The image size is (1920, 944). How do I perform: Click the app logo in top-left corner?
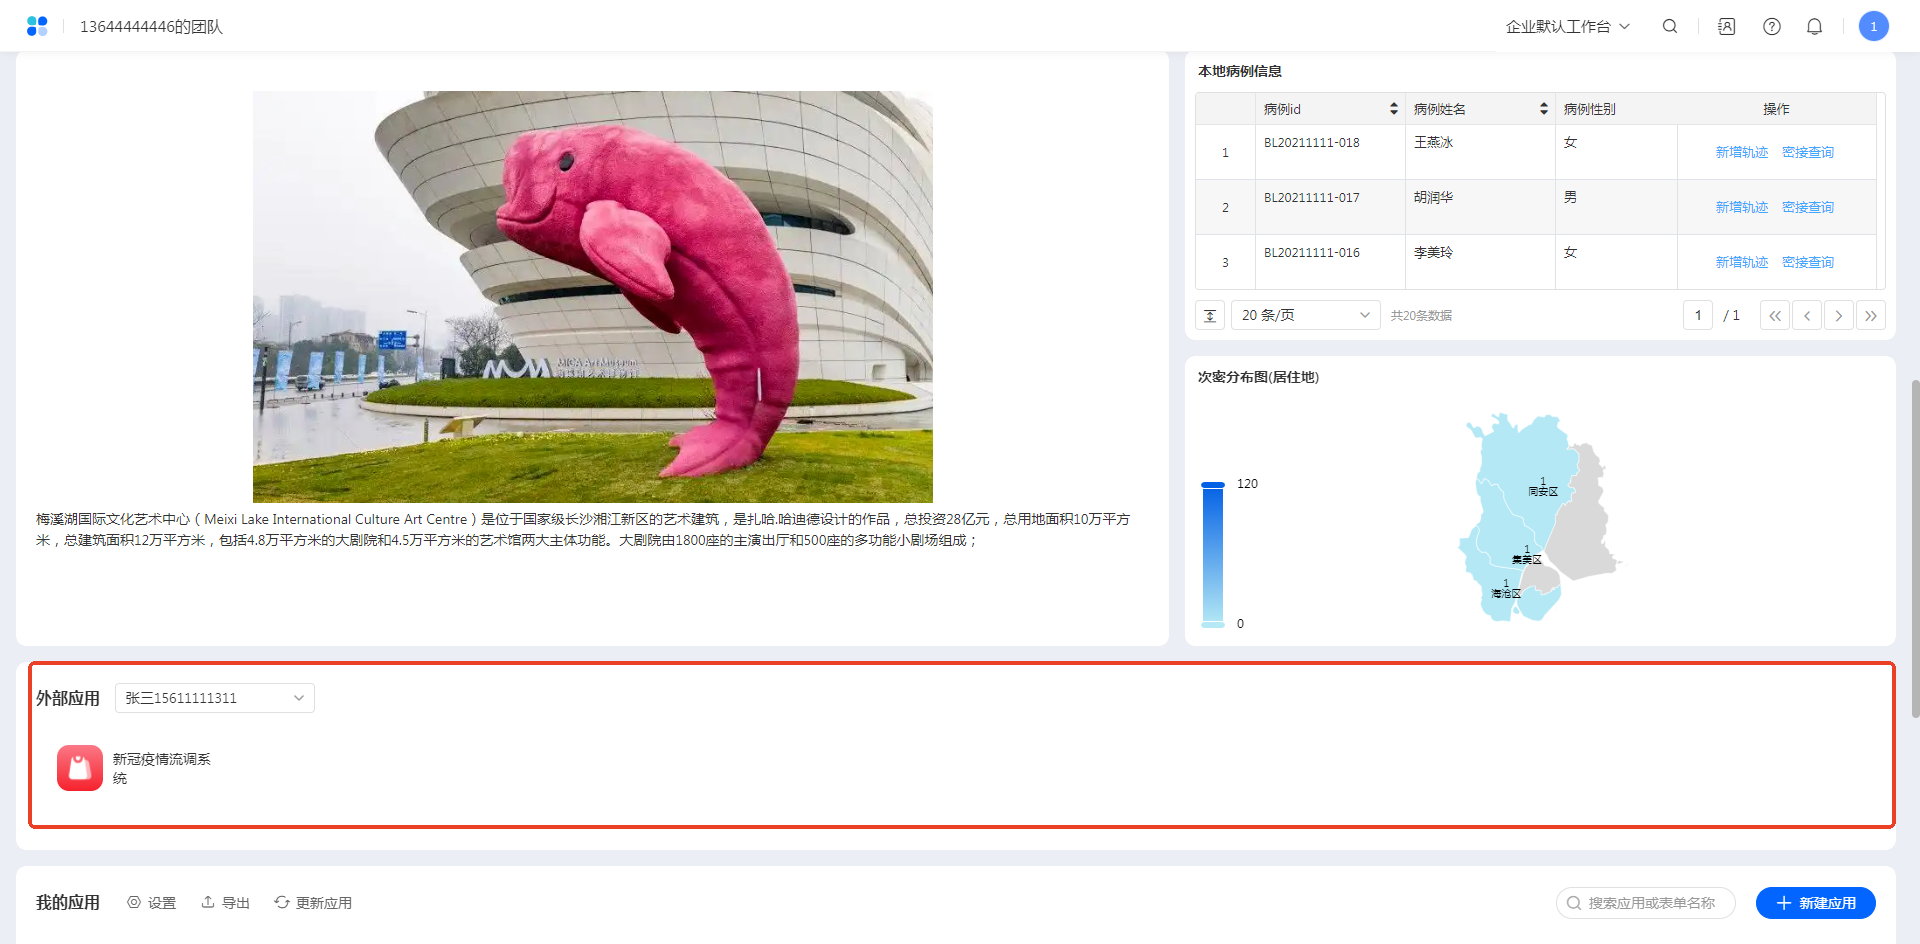37,26
